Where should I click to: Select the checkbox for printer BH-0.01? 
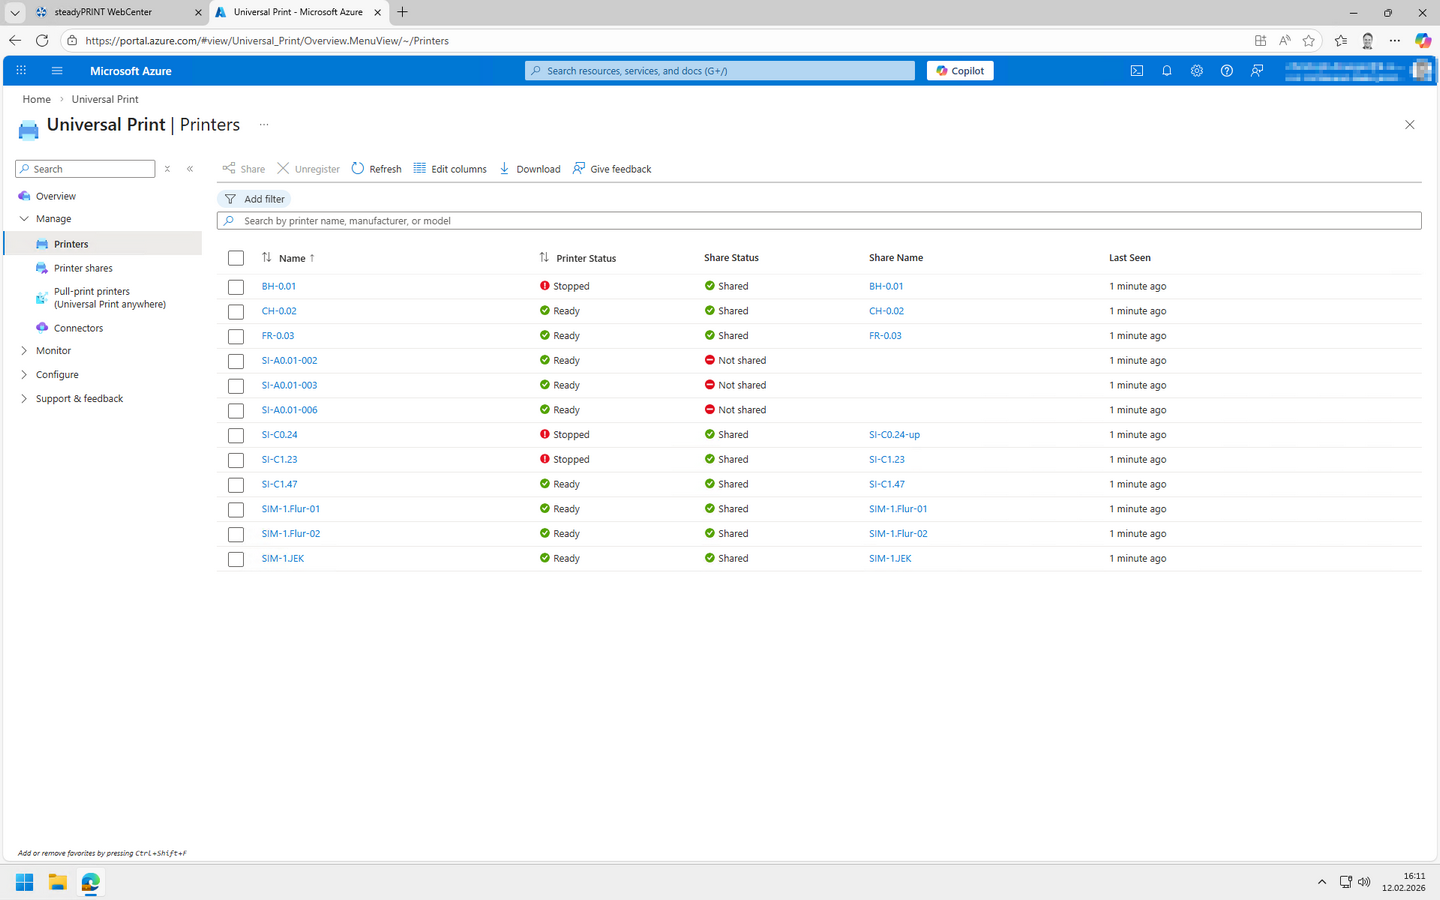click(235, 286)
